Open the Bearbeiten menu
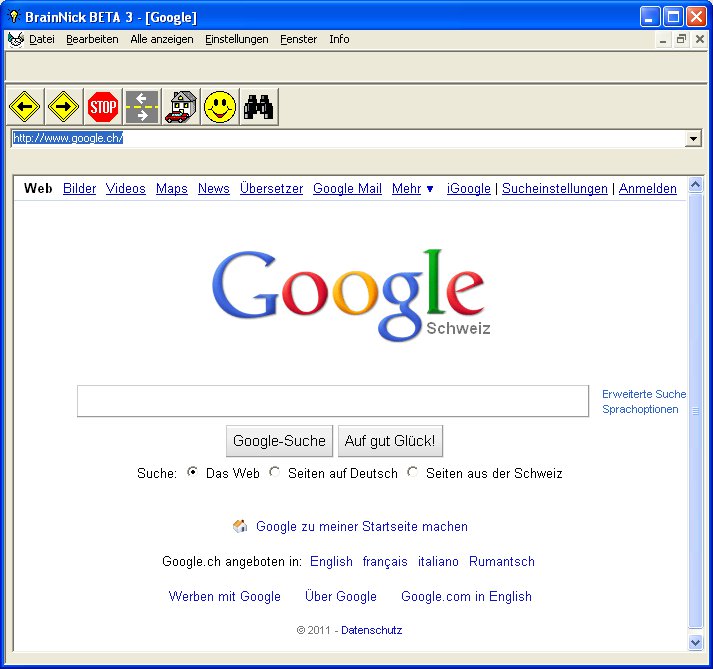The height and width of the screenshot is (669, 713). pyautogui.click(x=92, y=40)
